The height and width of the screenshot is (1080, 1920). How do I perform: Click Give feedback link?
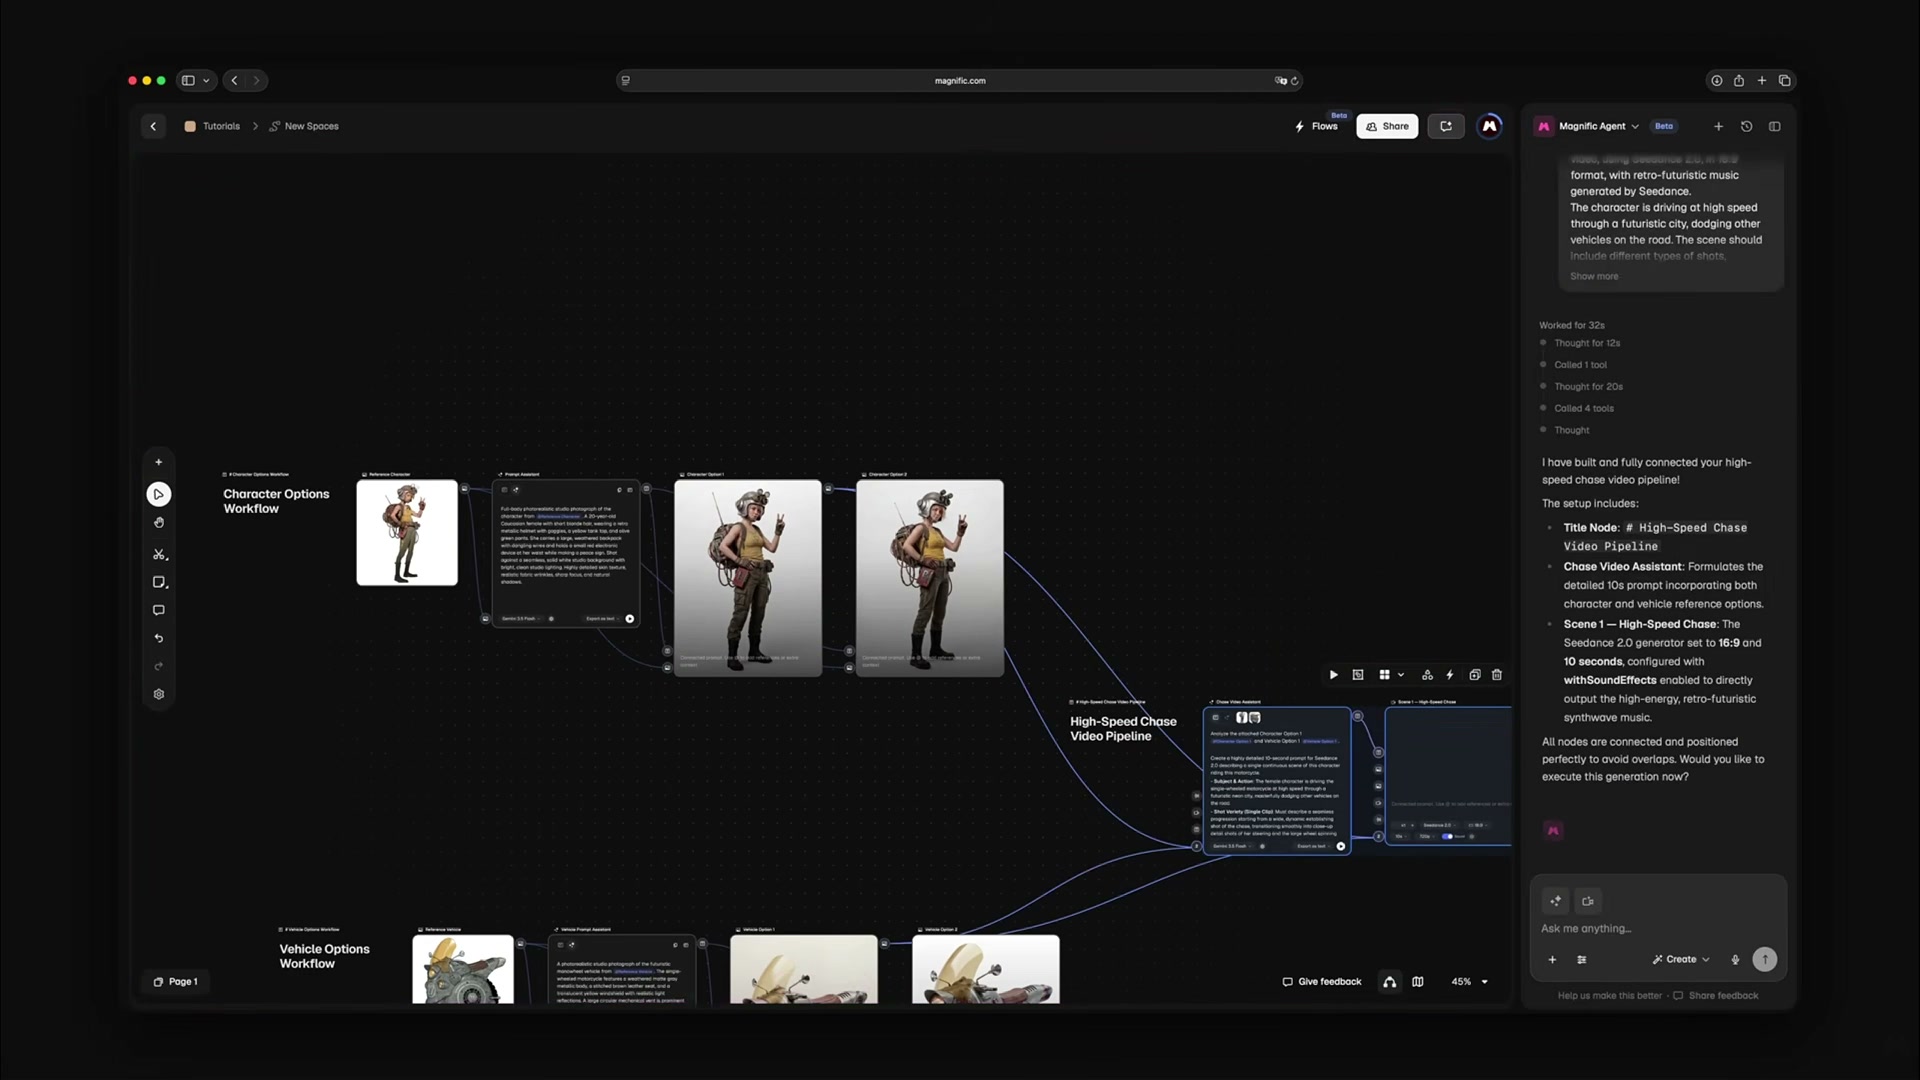(x=1321, y=982)
